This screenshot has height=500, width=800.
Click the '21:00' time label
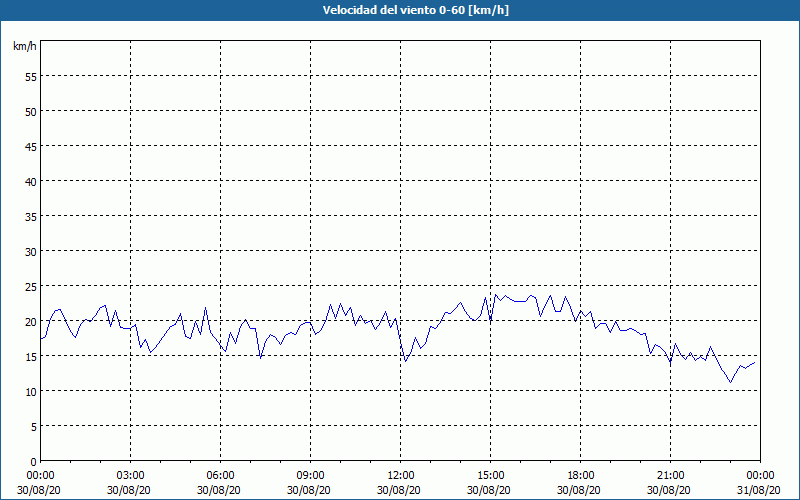(x=670, y=476)
